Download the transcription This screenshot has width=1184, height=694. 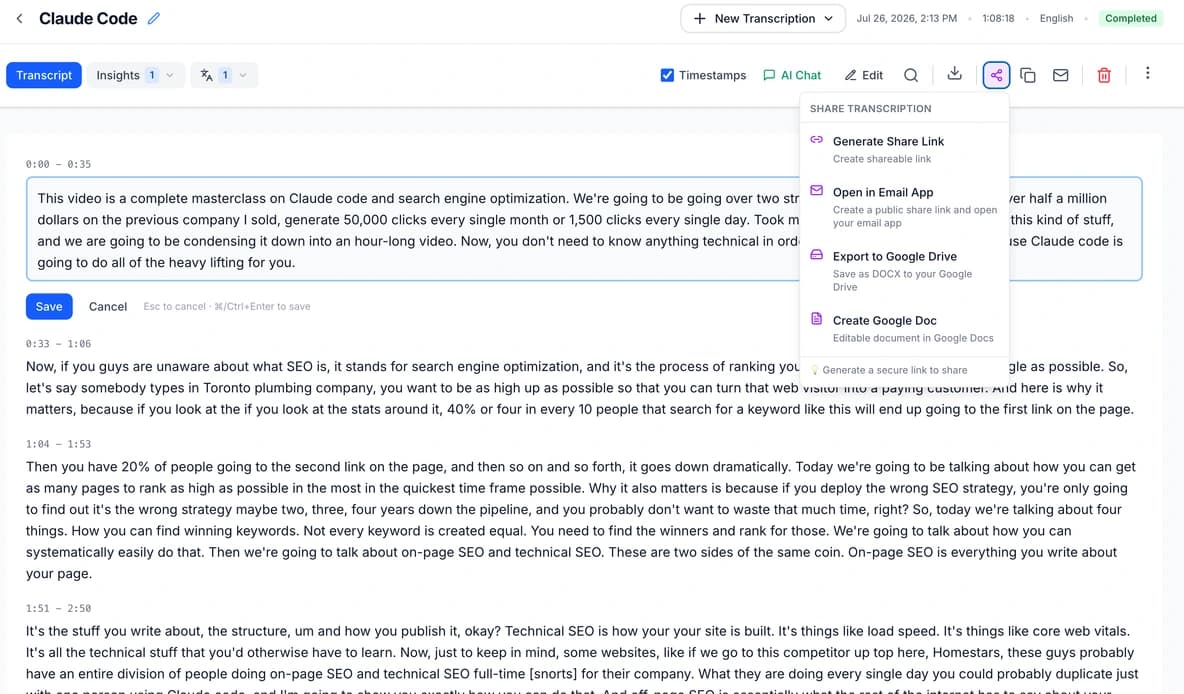tap(954, 73)
